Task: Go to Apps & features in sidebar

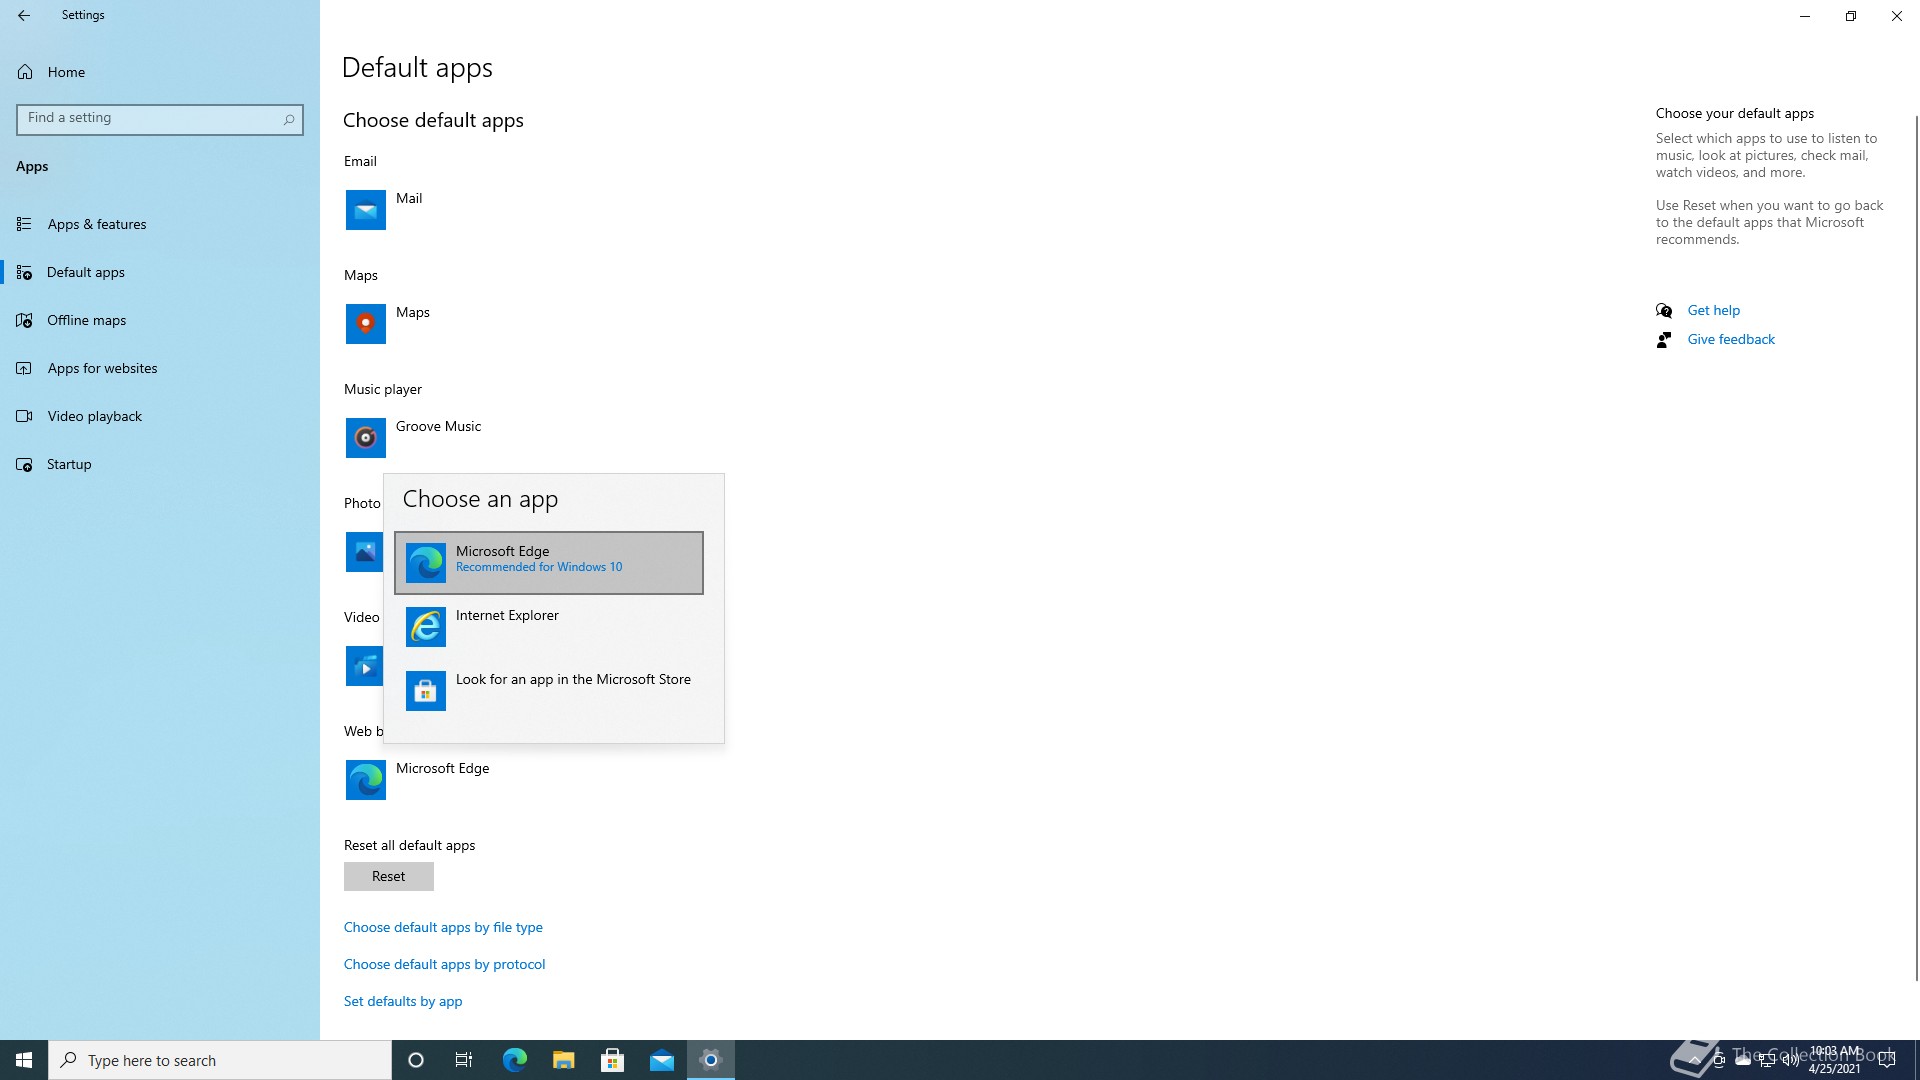Action: coord(97,224)
